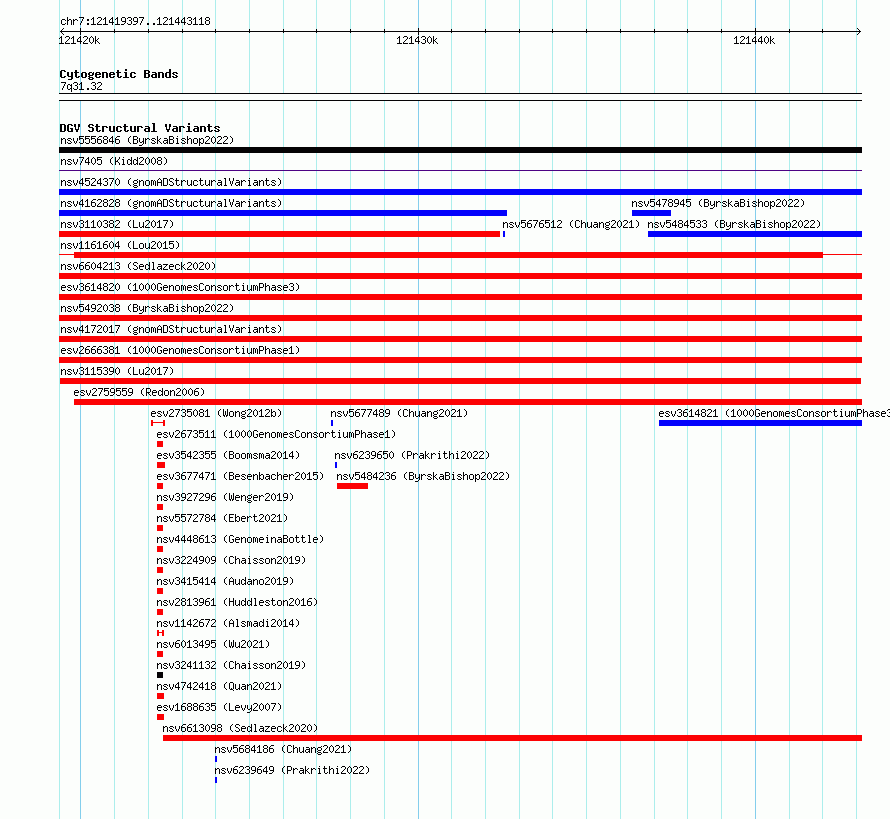Screen dimensions: 890x819
Task: Click nsv4448613 (GenomeinaBottle) label
Action: pyautogui.click(x=240, y=539)
